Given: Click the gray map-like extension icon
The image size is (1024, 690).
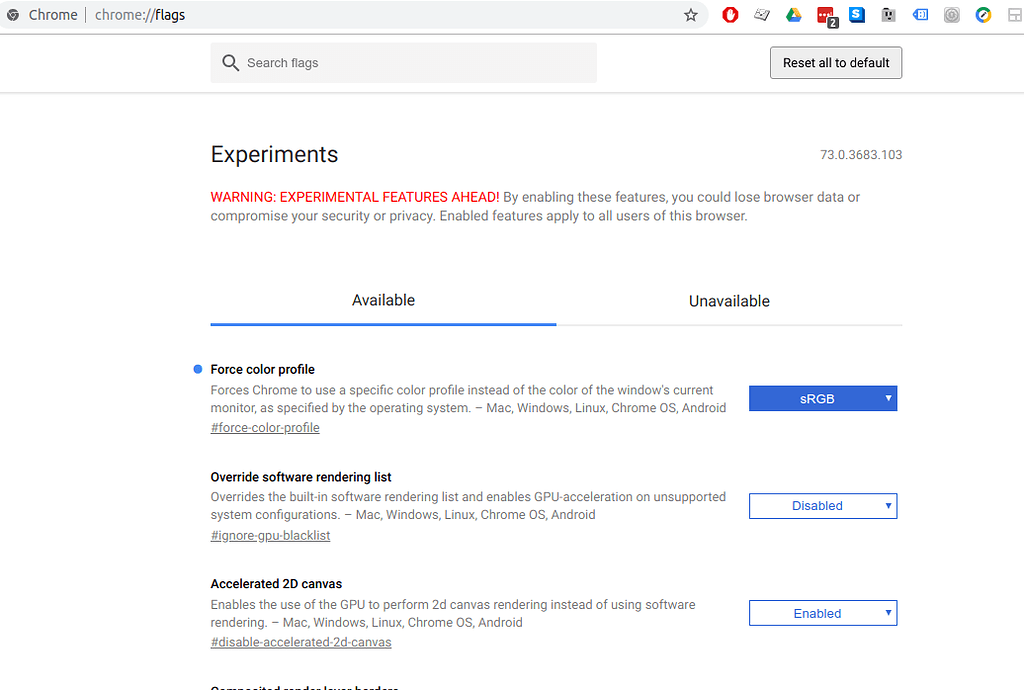Looking at the screenshot, I should [761, 14].
